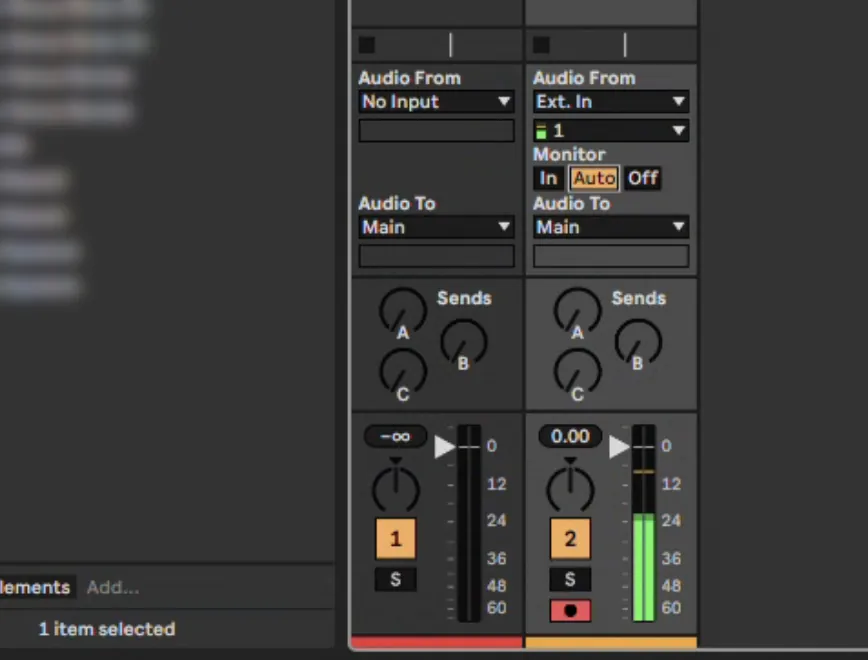Click track 2 volume field showing 0.00
Viewport: 868px width, 660px height.
(570, 436)
